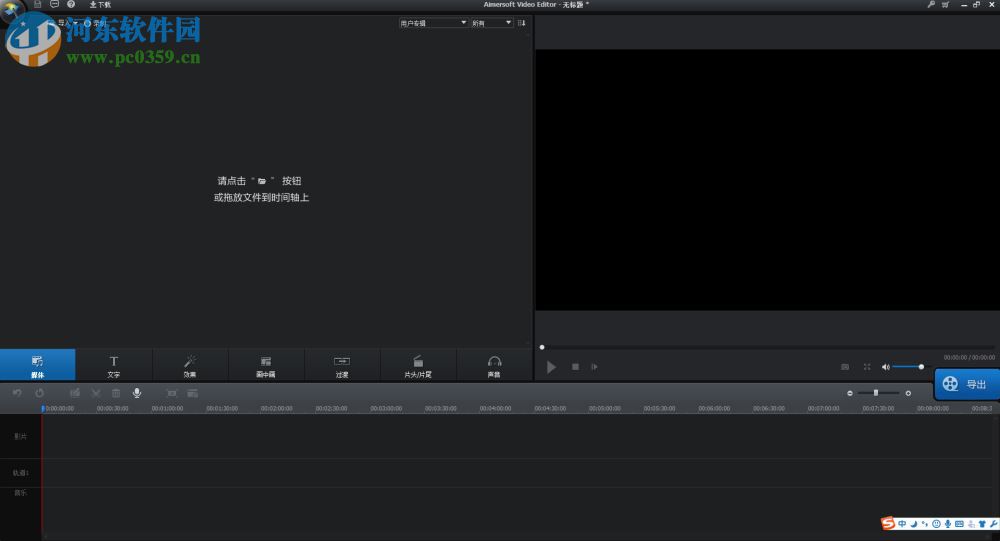Select the 影片 (Video) track label
This screenshot has width=1000, height=541.
click(x=20, y=436)
